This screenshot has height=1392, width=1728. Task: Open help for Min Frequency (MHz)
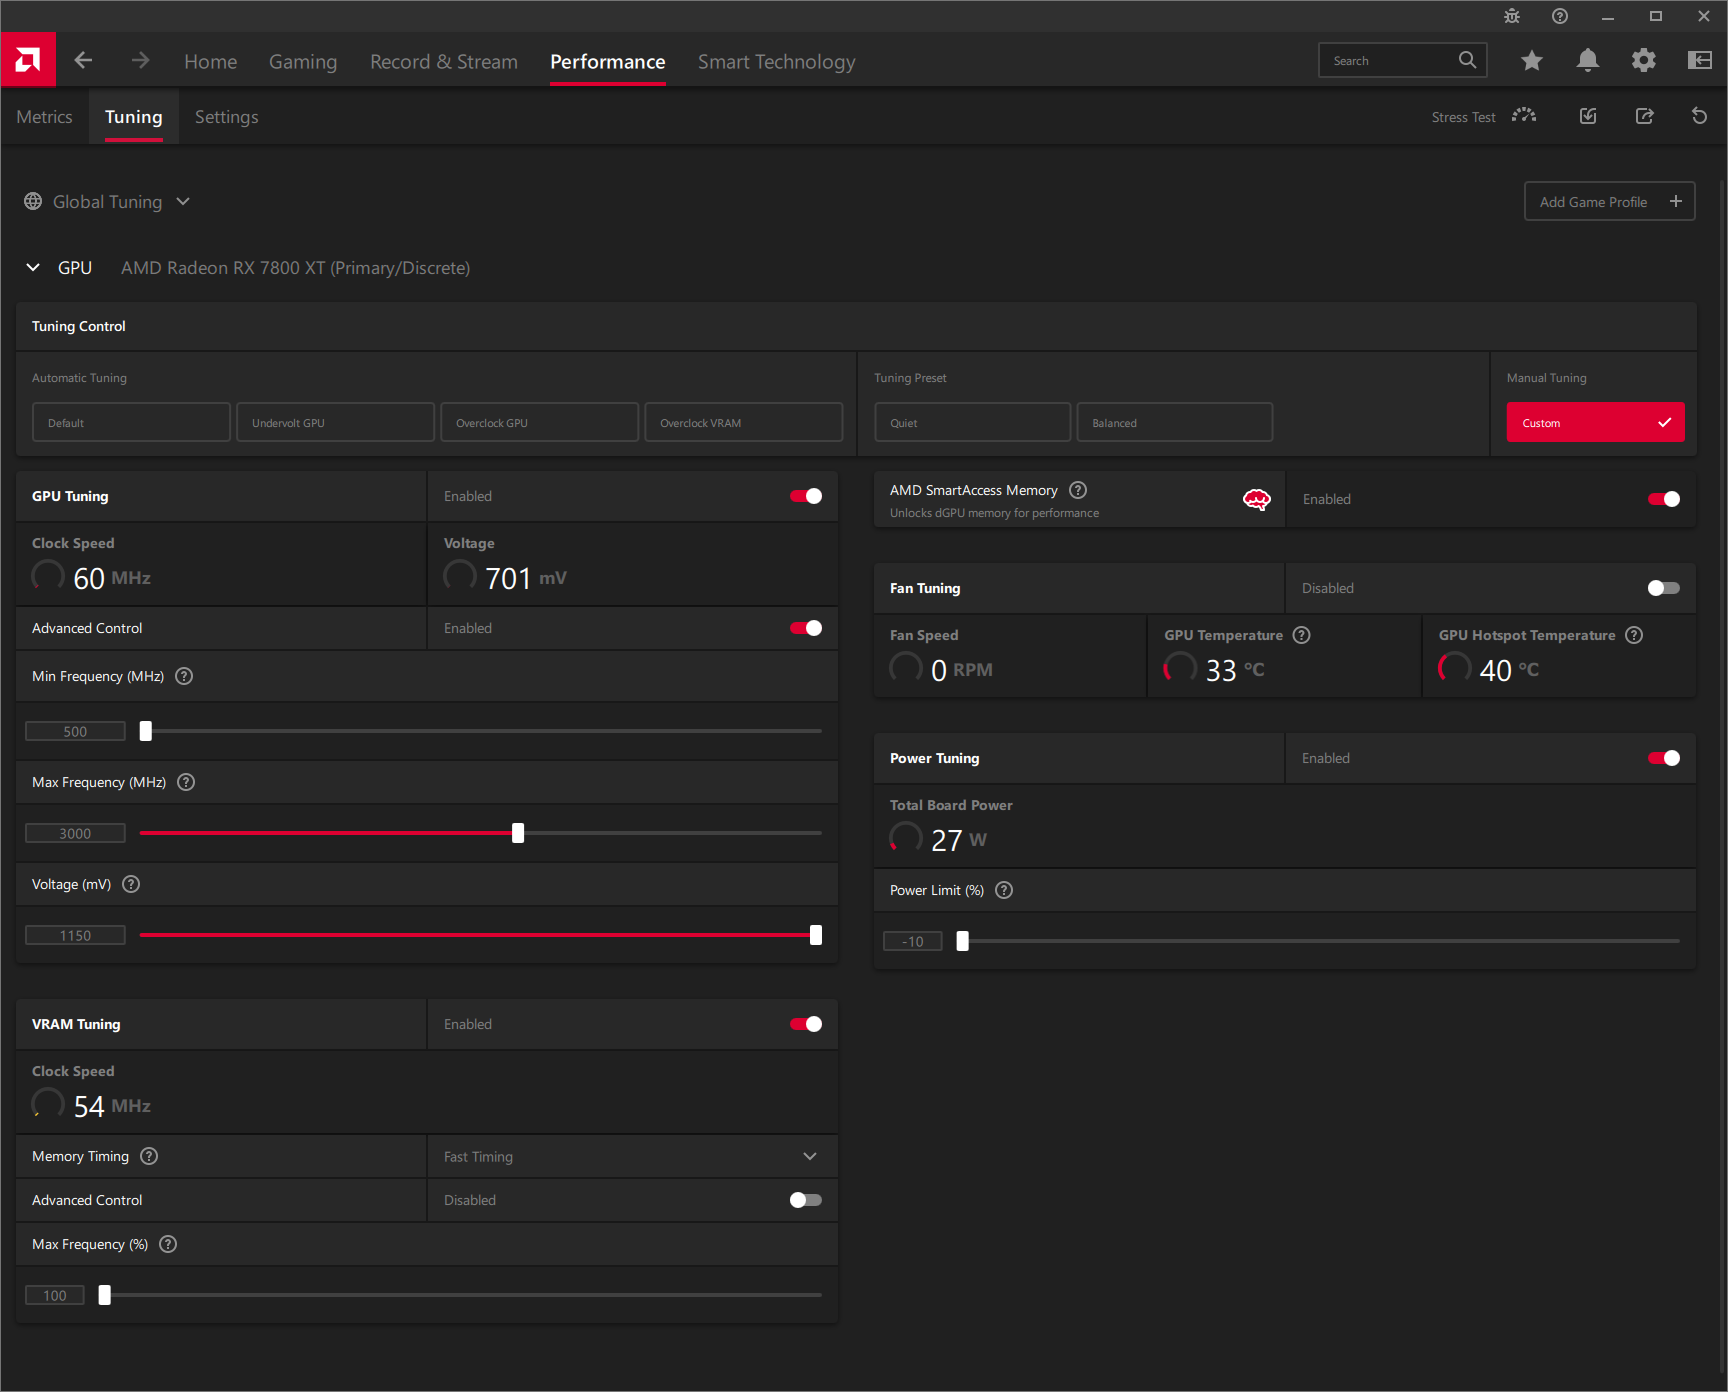click(184, 676)
